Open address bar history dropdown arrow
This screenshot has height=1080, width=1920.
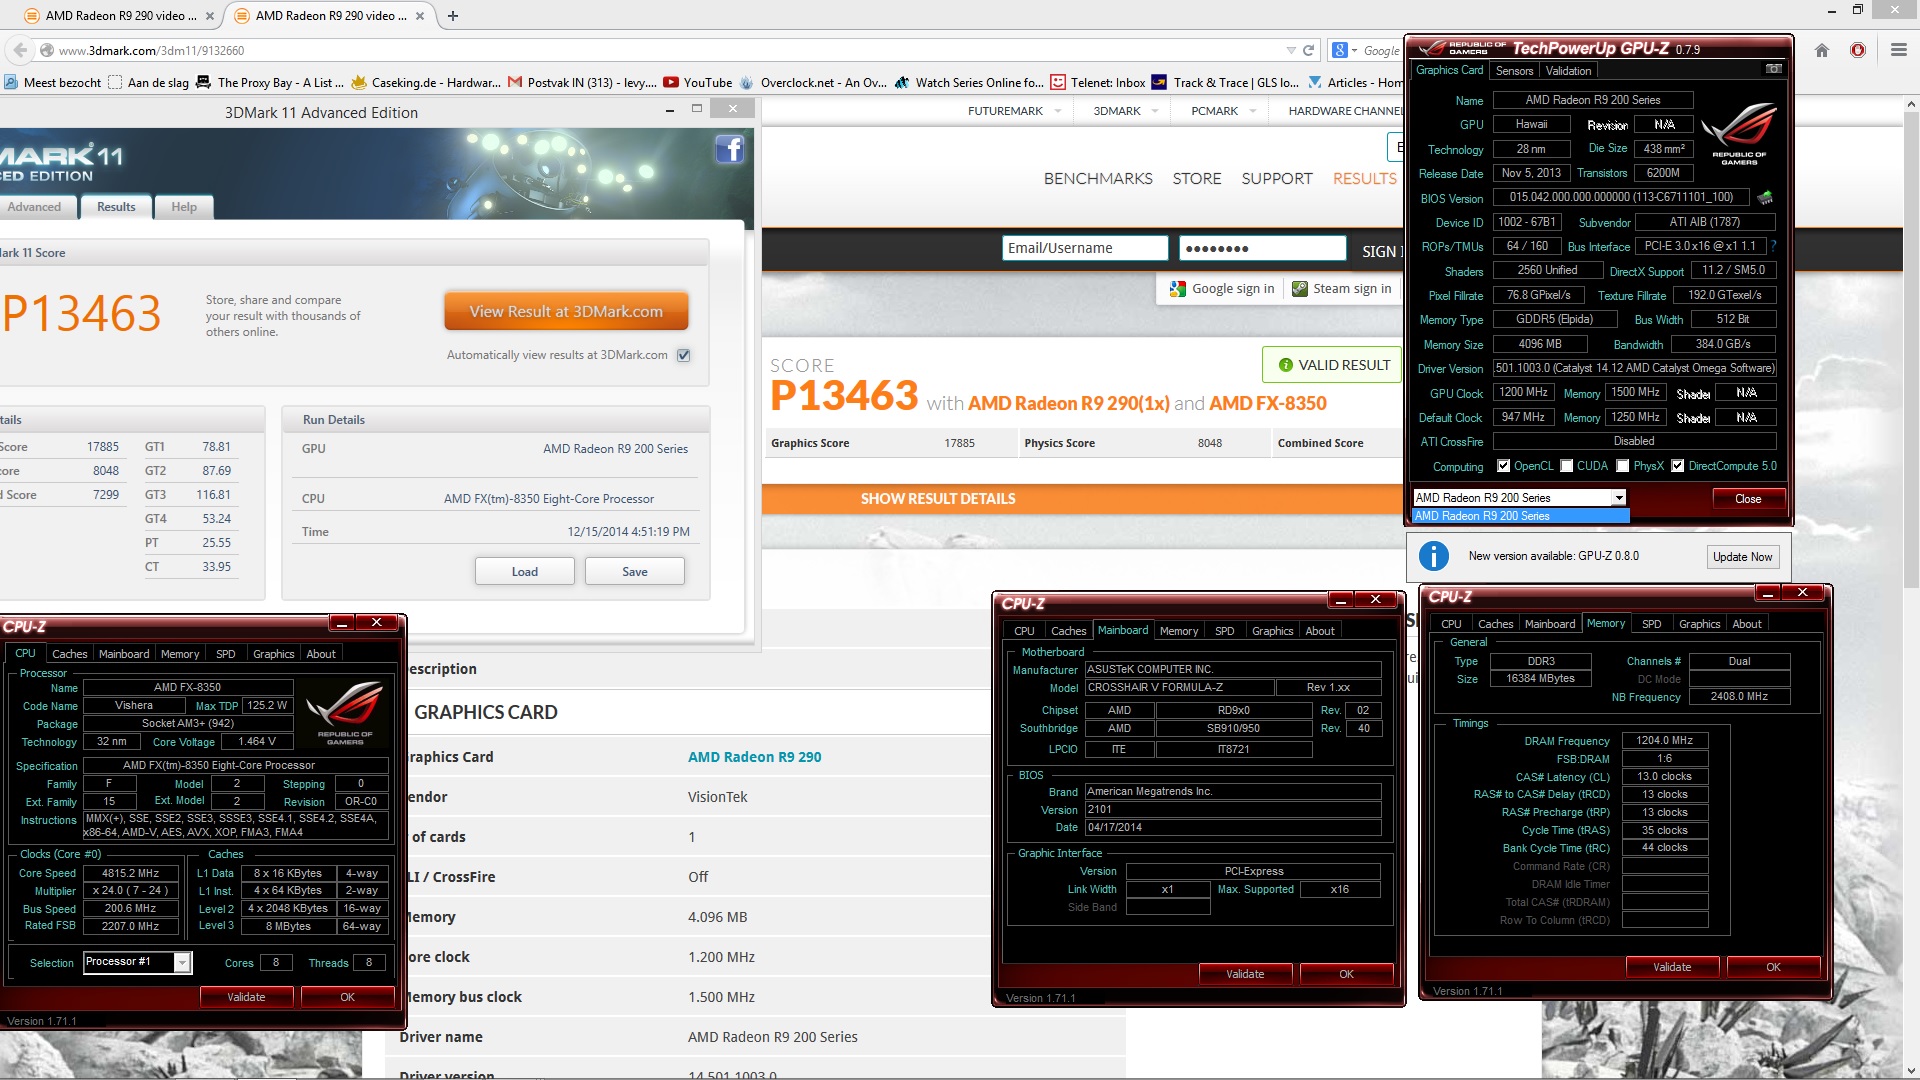(1290, 50)
